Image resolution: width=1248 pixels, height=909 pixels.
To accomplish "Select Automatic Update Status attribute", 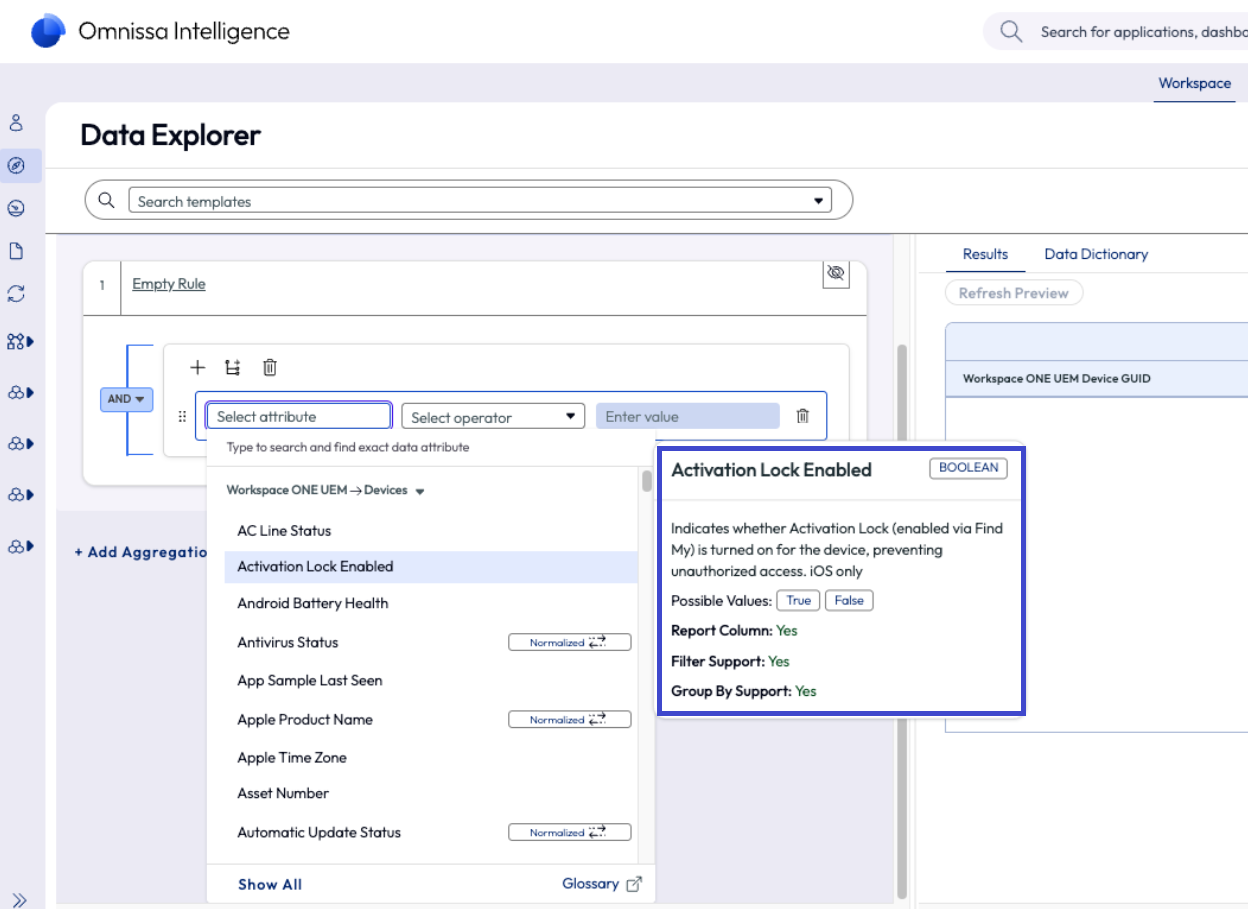I will click(319, 832).
